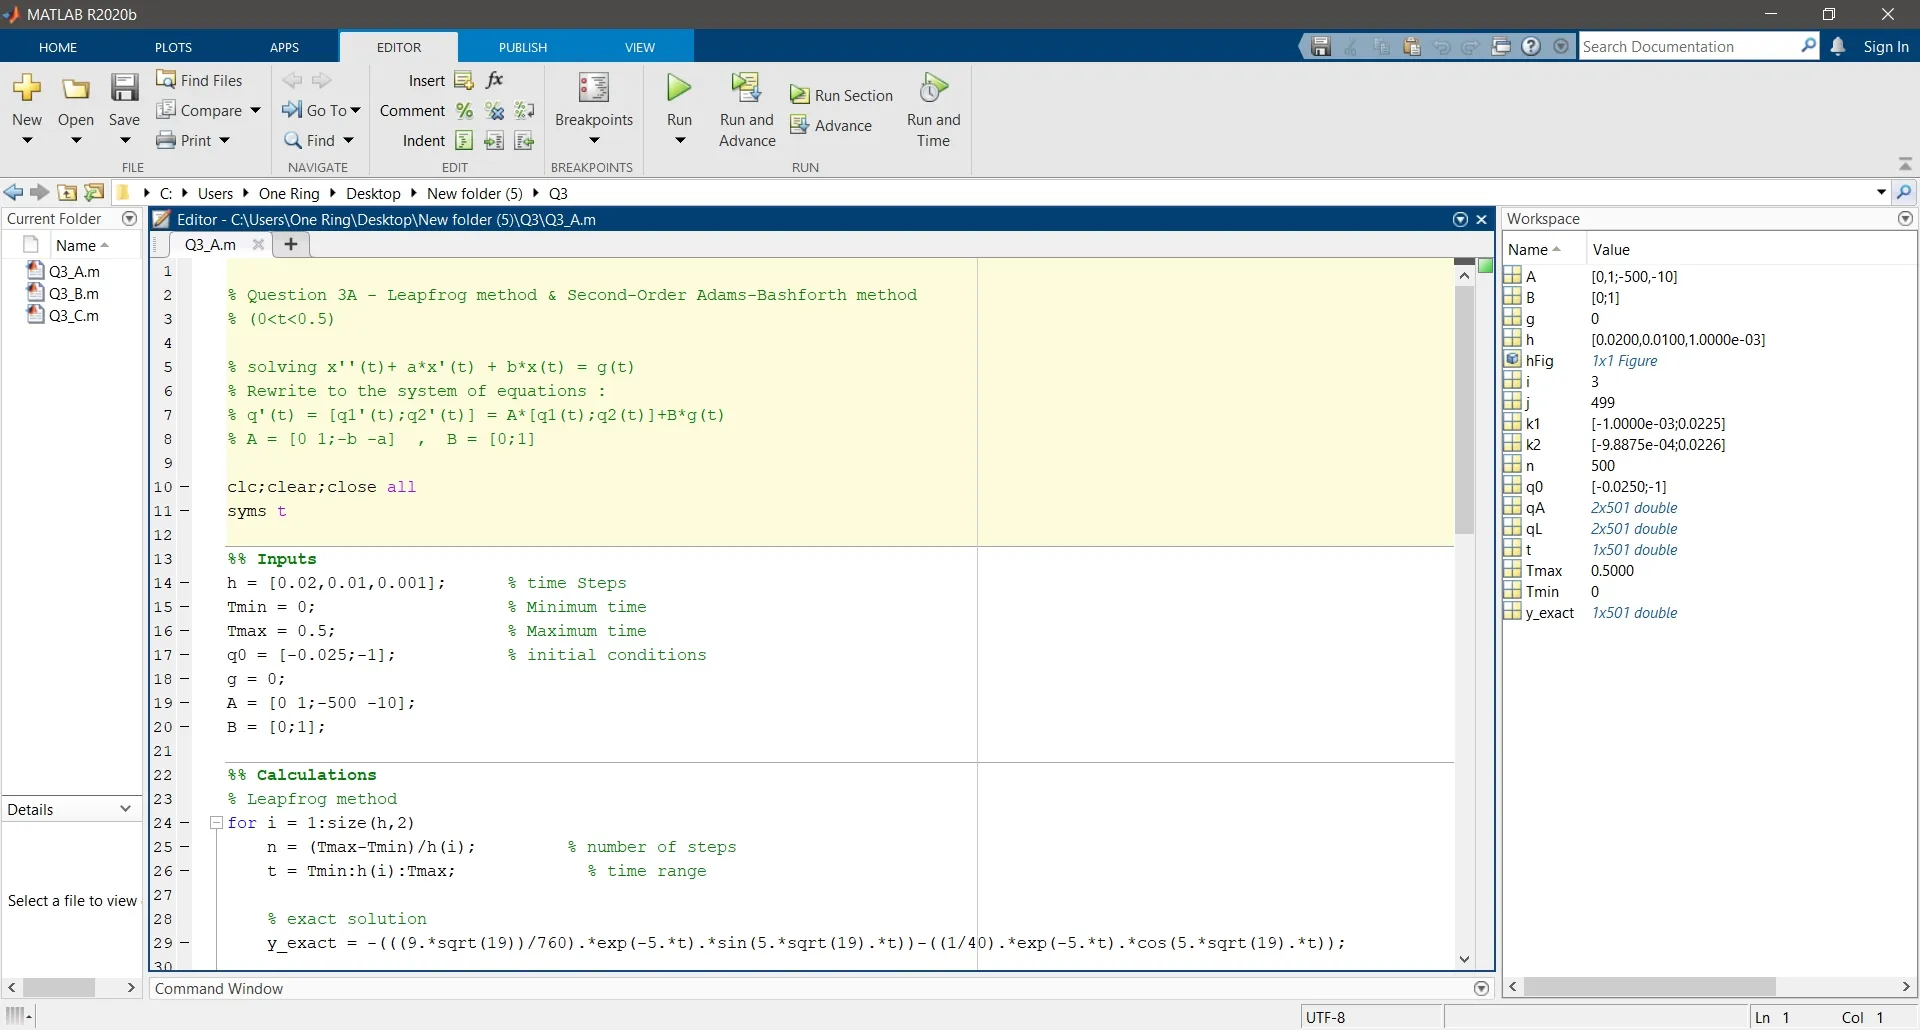The width and height of the screenshot is (1920, 1030).
Task: Toggle breakpoint dash at line 19
Action: [185, 703]
